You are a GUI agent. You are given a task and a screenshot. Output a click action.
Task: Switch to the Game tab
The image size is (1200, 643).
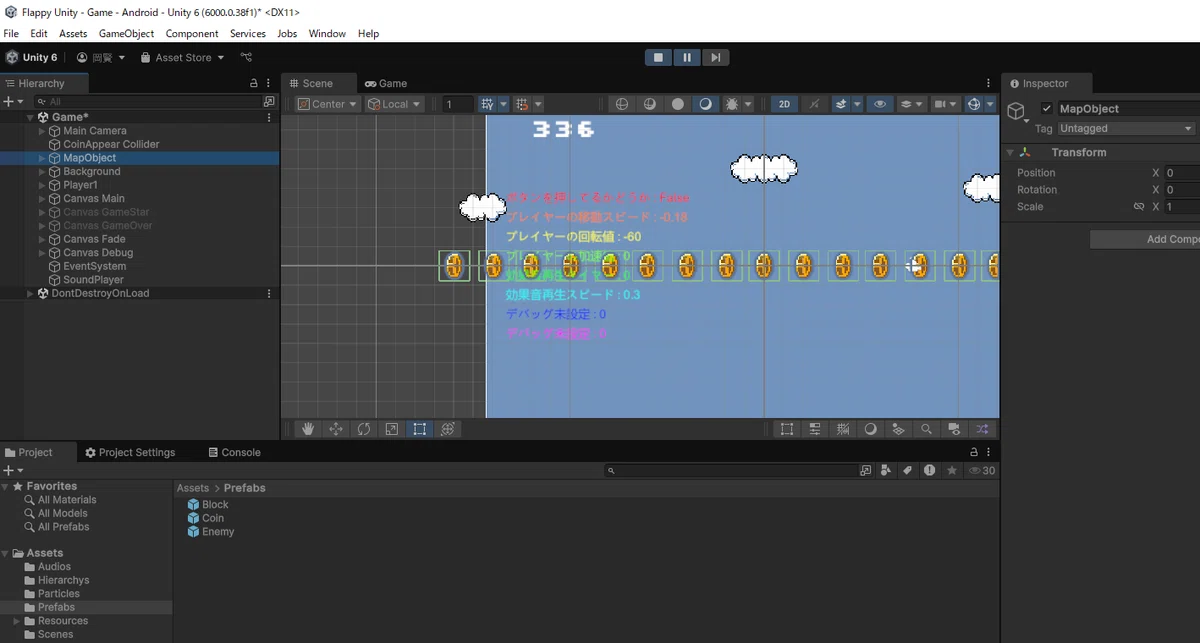(x=386, y=84)
